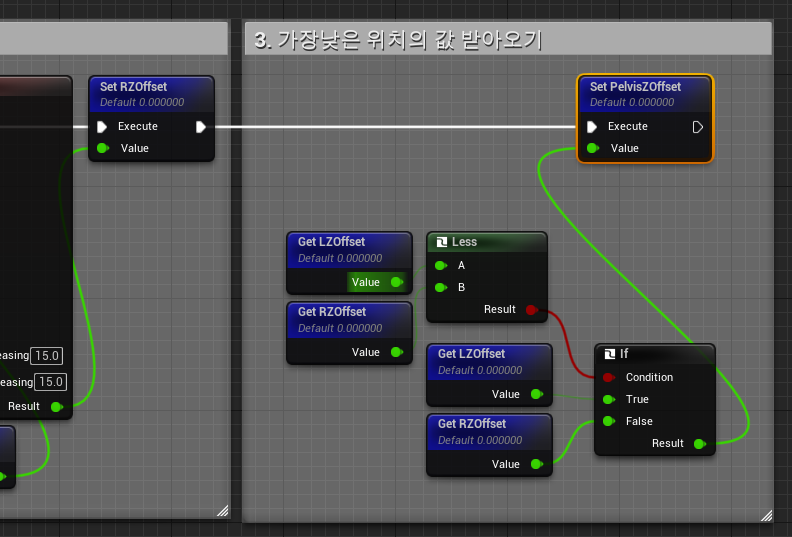Select the If node header
Image resolution: width=792 pixels, height=537 pixels.
coord(655,354)
